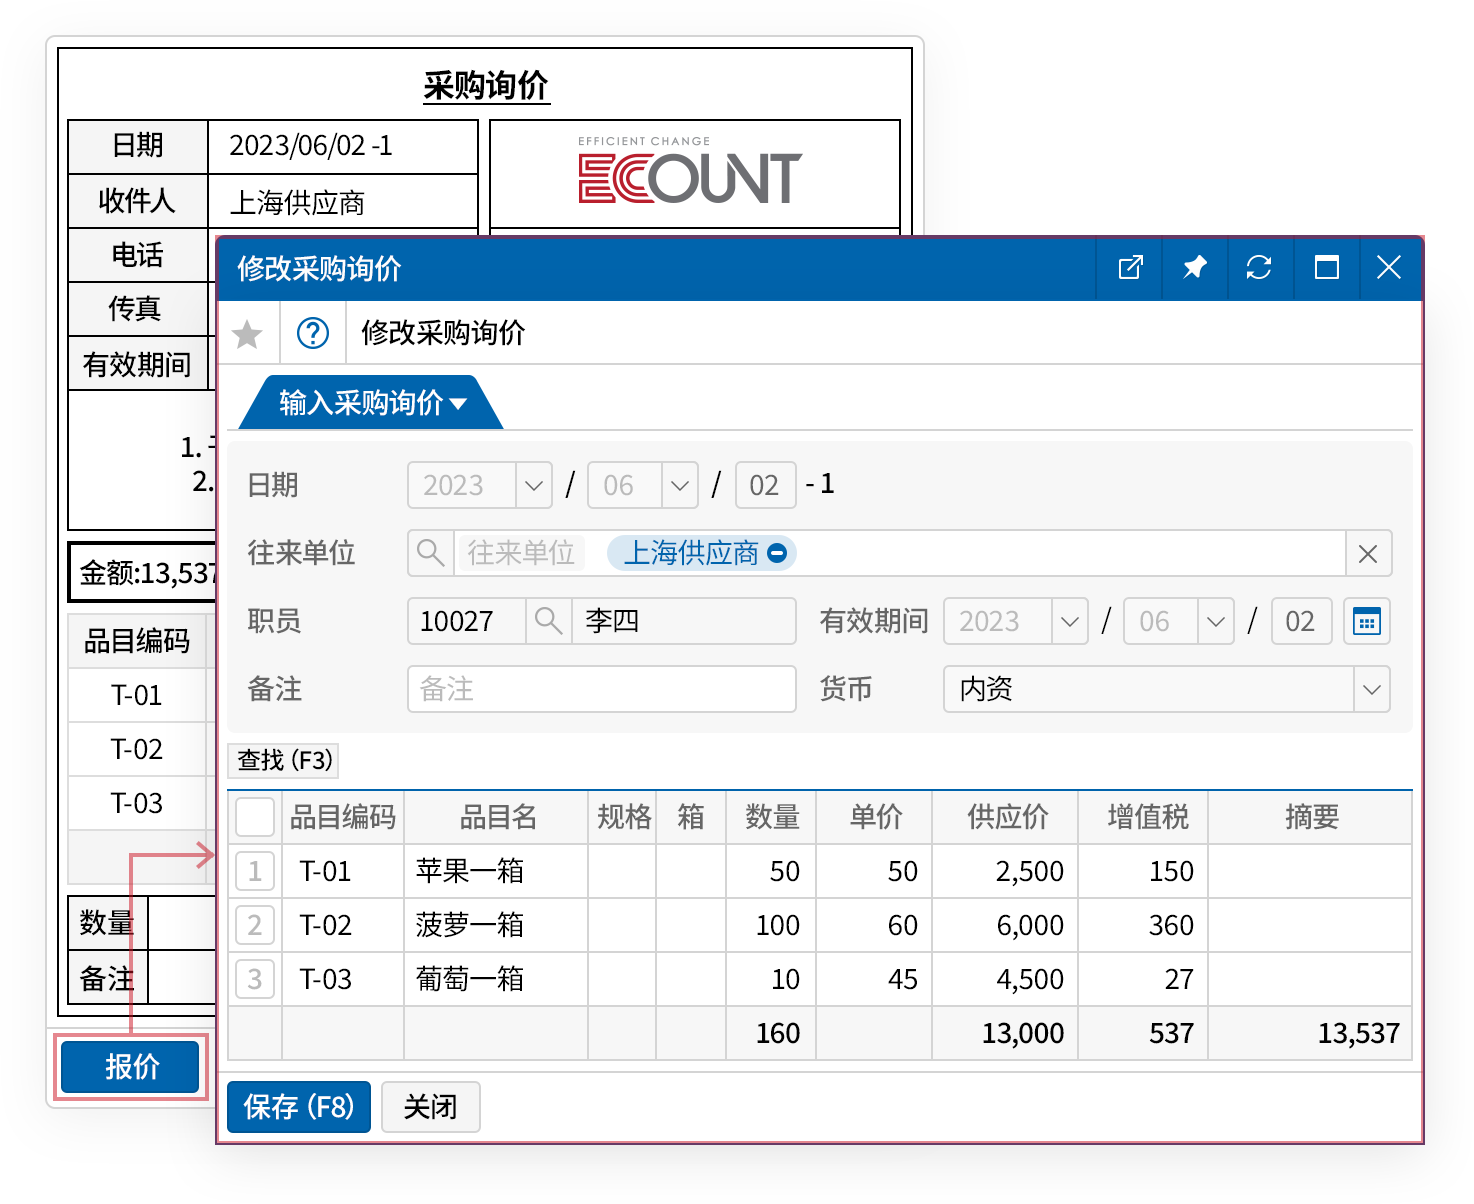Viewport: 1474px width, 1204px height.
Task: Select row 3 checkbox for T-03
Action: pos(255,979)
